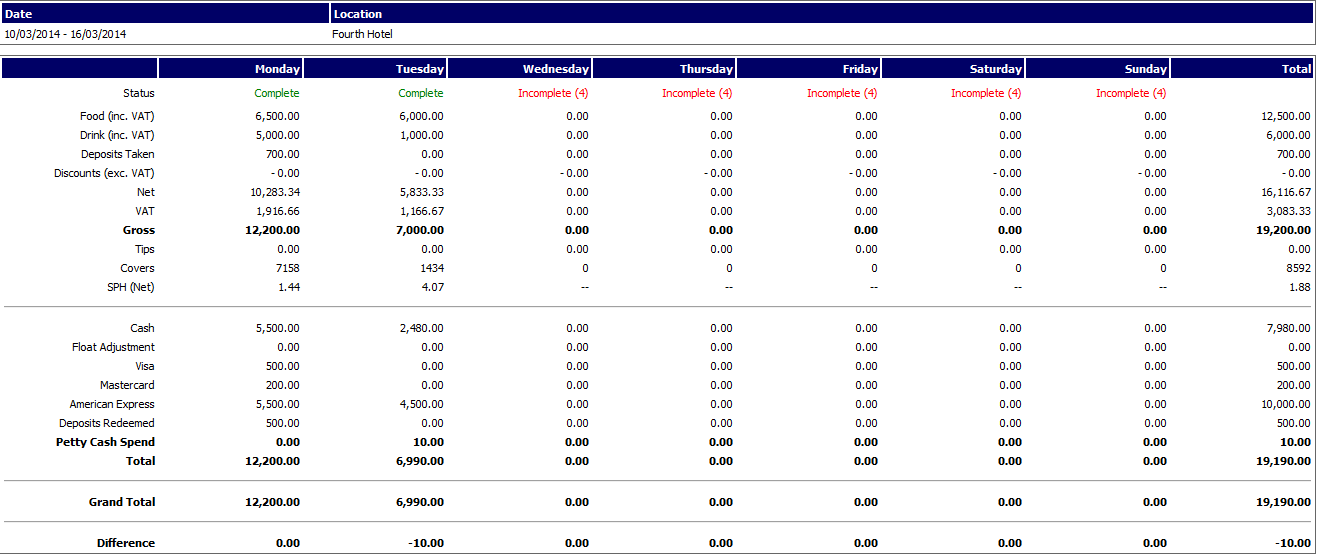Select Monday's Gross value 12,200.00

point(272,230)
